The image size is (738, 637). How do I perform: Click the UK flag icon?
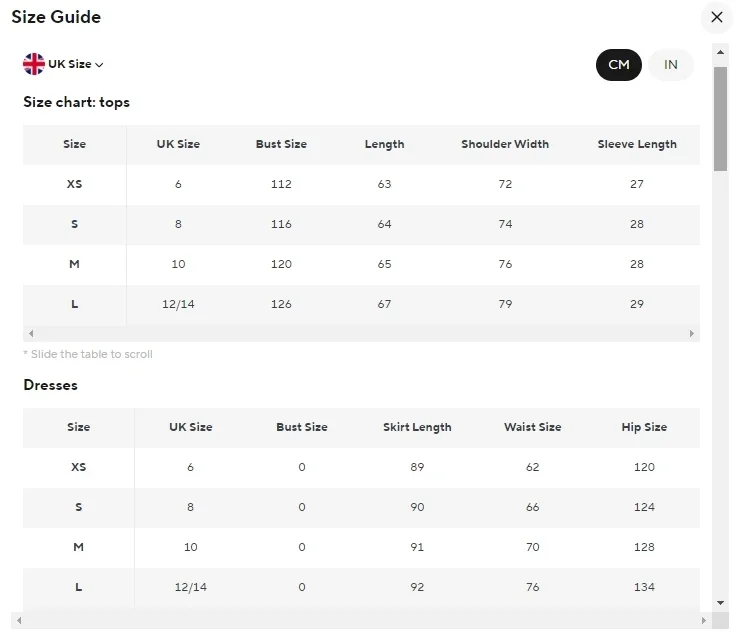pos(33,64)
